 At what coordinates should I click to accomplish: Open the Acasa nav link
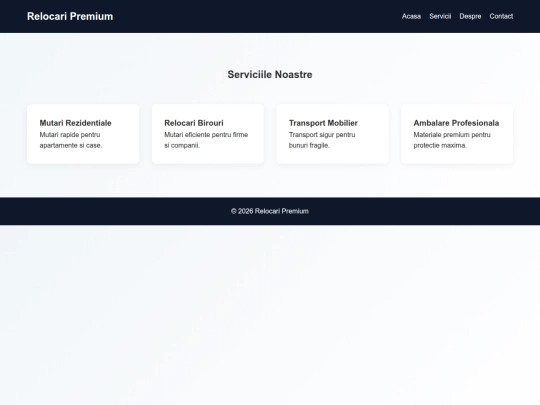[x=411, y=16]
